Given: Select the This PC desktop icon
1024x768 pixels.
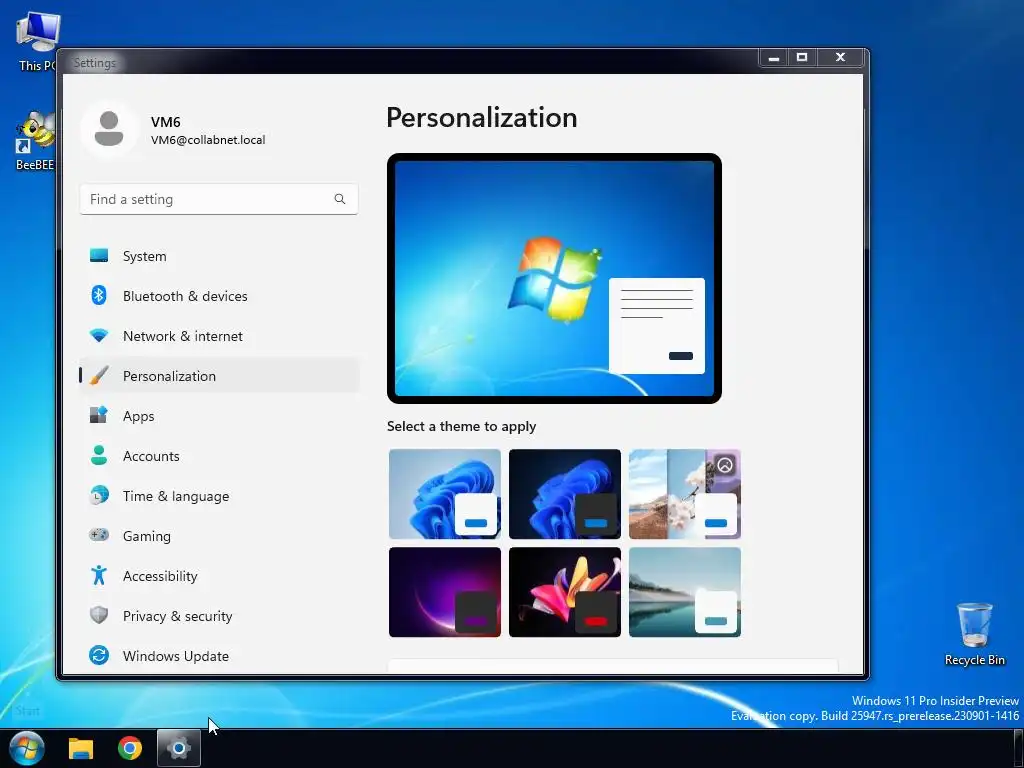Looking at the screenshot, I should pos(36,41).
